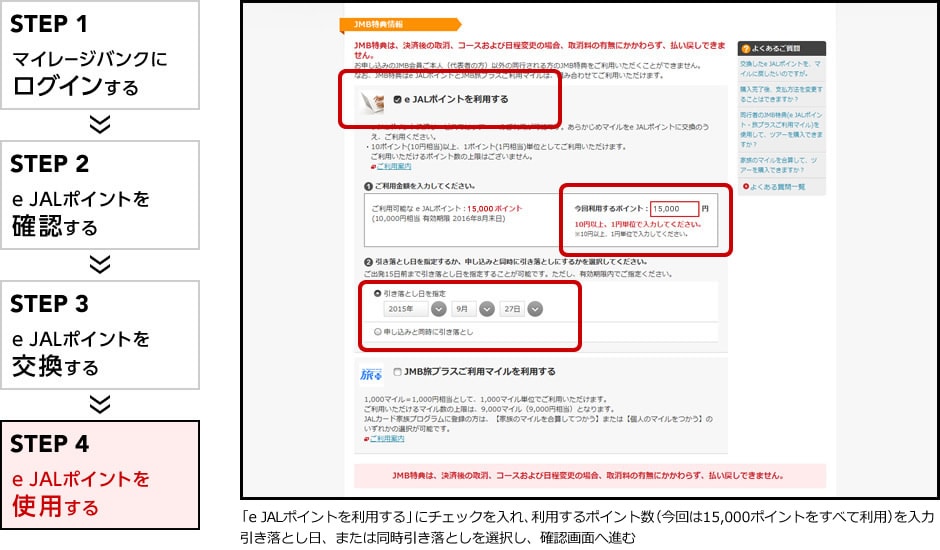Open the 27日 day dropdown arrow
940x550 pixels.
coord(535,309)
